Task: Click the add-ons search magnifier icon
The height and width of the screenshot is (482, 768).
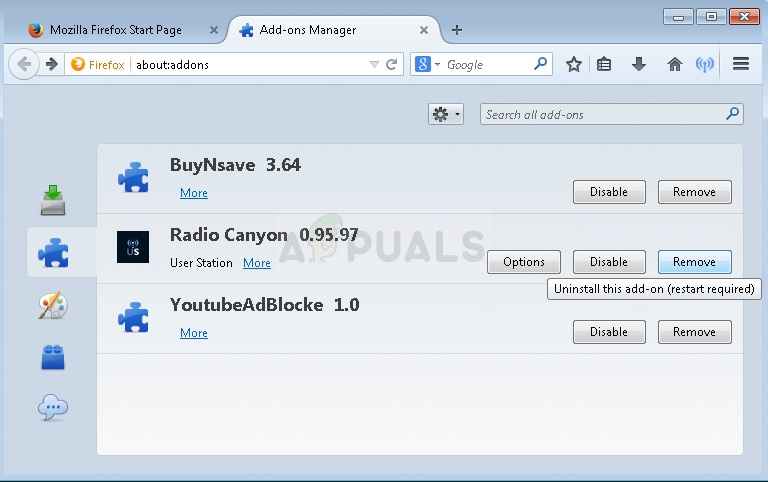Action: pyautogui.click(x=732, y=114)
